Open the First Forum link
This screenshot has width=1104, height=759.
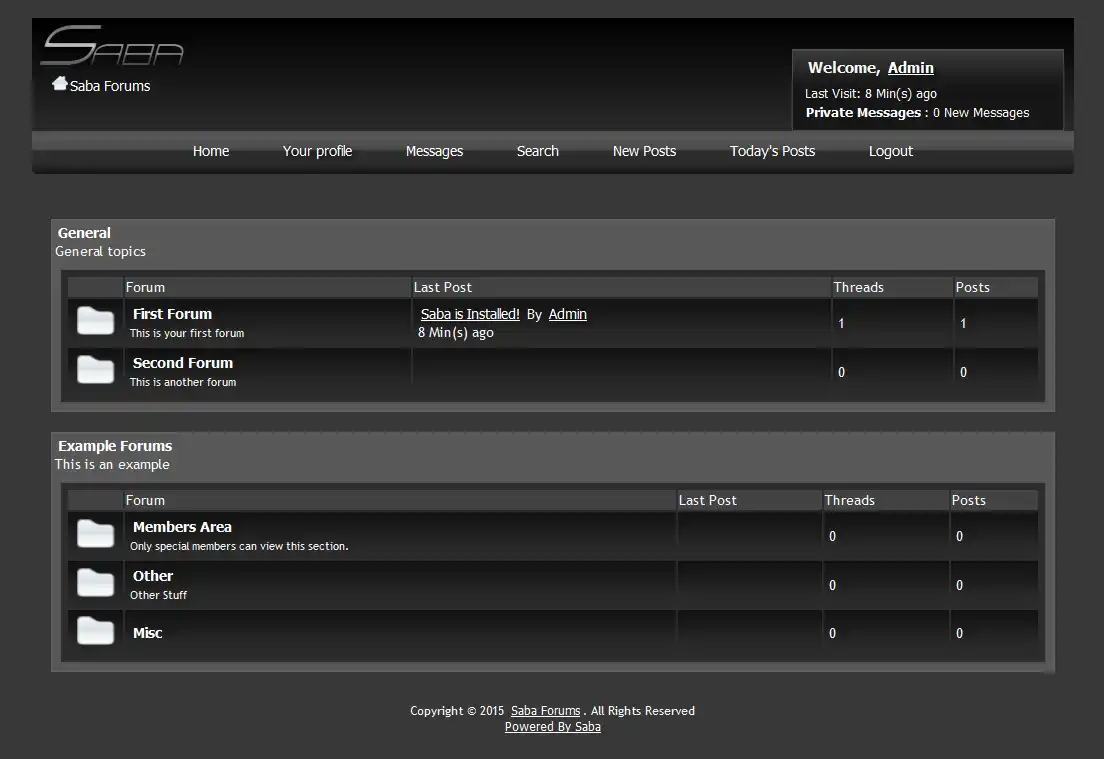[172, 314]
